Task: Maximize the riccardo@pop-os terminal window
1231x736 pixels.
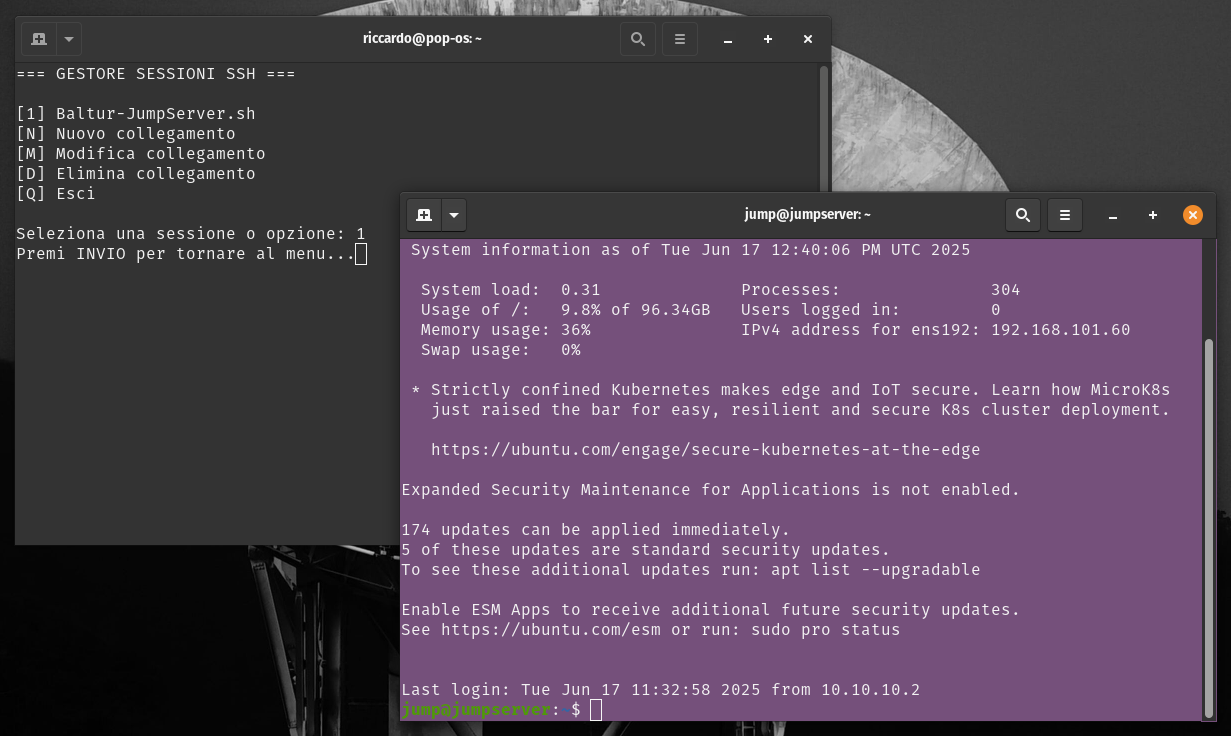Action: [768, 39]
